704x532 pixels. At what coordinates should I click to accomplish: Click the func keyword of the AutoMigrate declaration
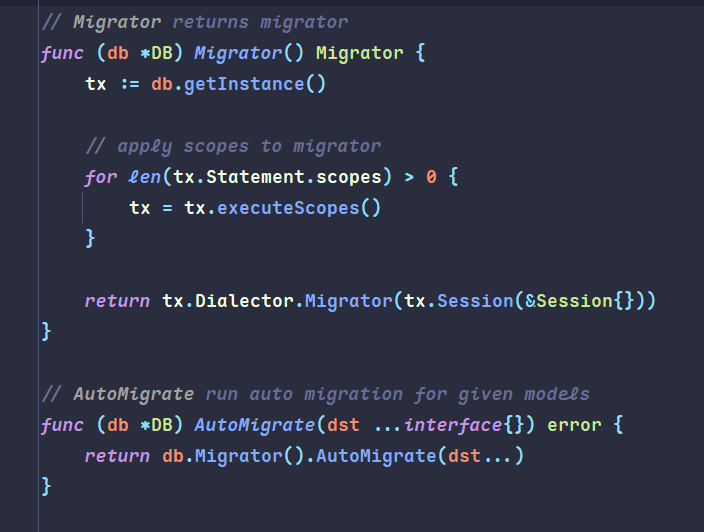[63, 425]
